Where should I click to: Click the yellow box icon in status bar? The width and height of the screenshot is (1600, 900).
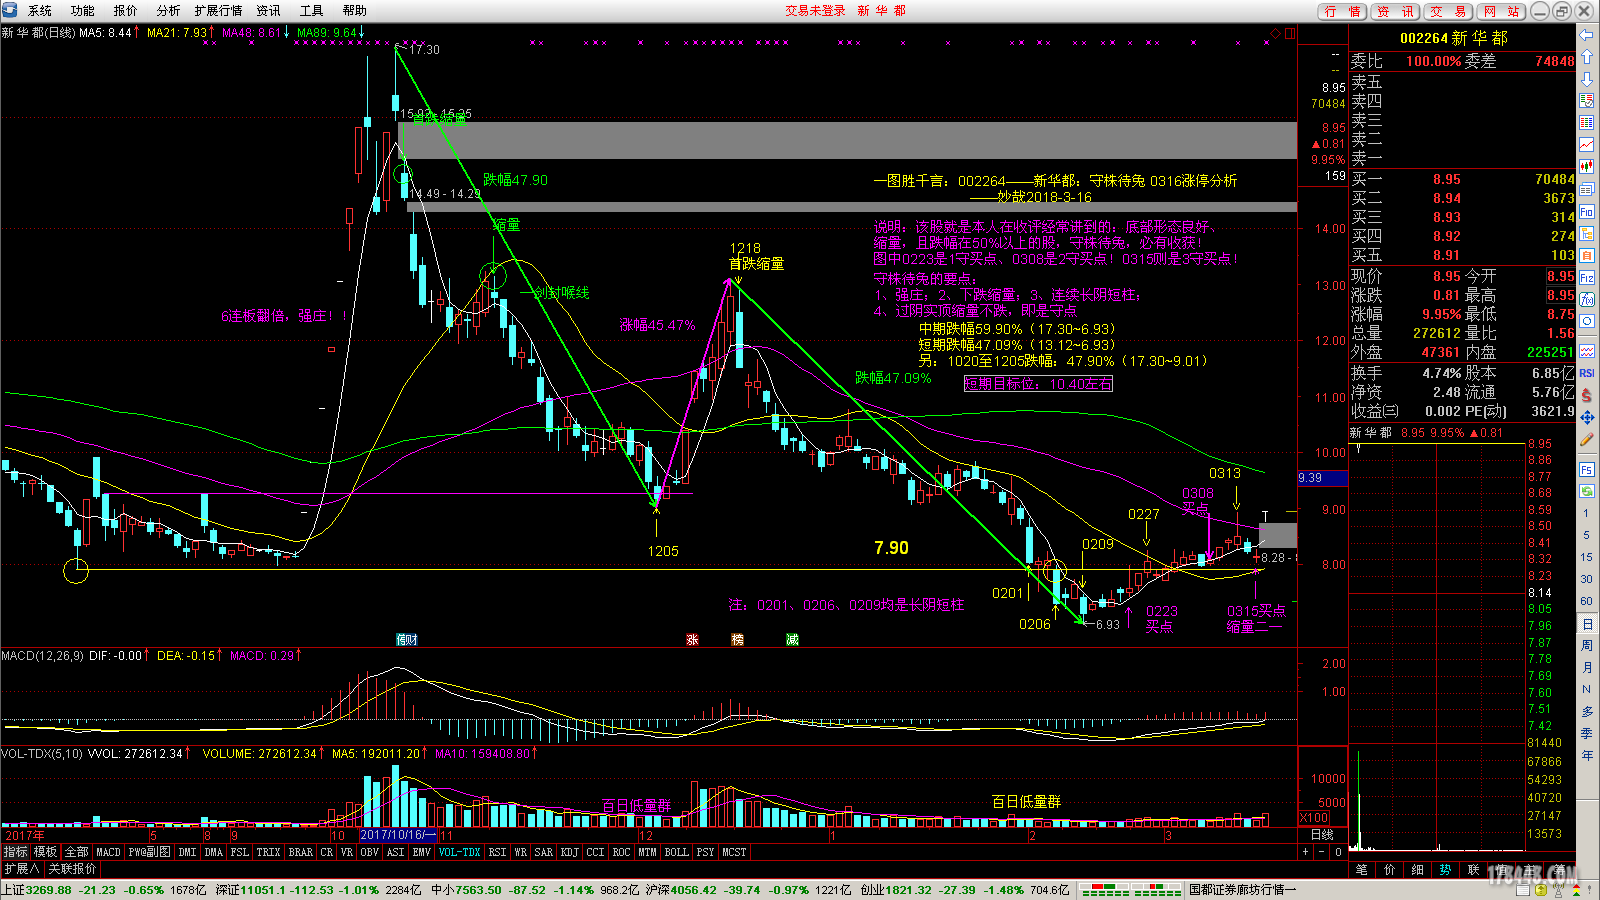pyautogui.click(x=1541, y=889)
